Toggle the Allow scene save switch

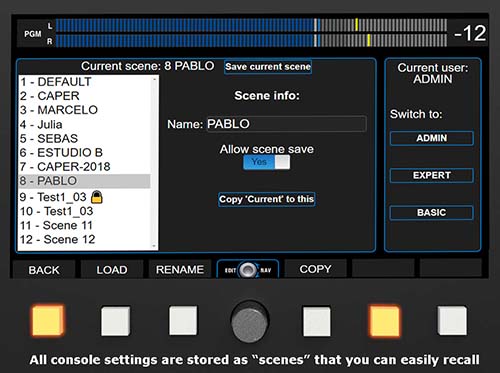tap(267, 162)
